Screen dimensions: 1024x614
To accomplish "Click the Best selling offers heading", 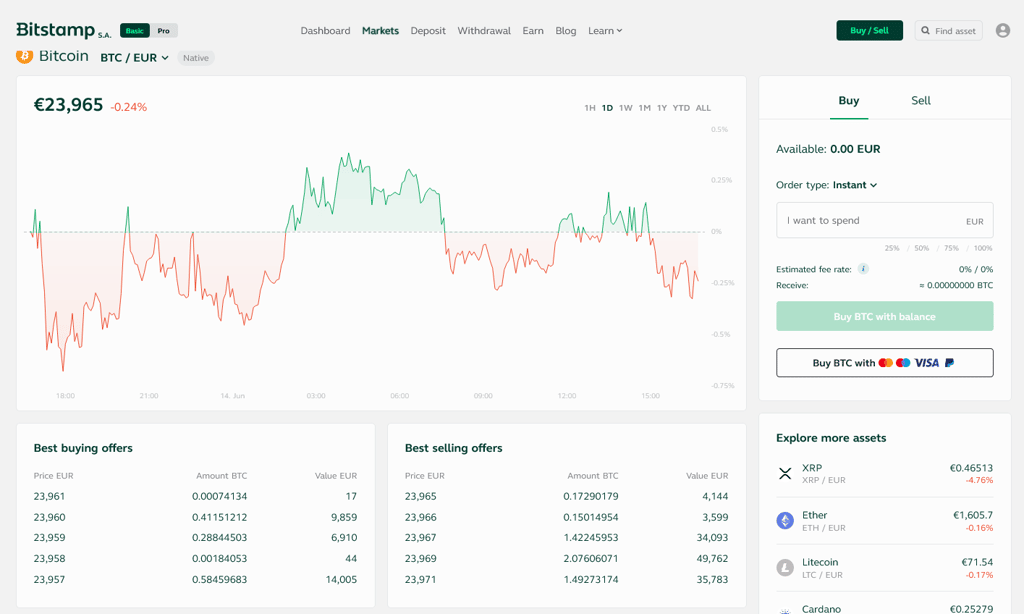I will pos(454,448).
